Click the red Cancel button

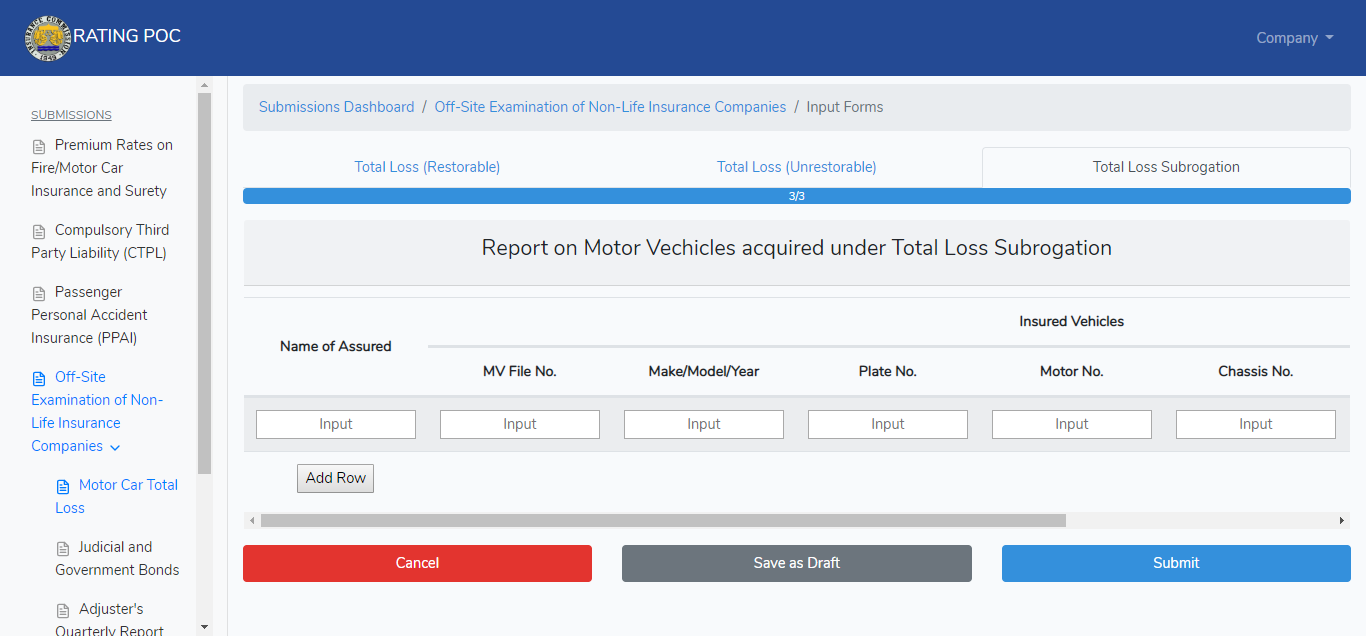[x=417, y=563]
